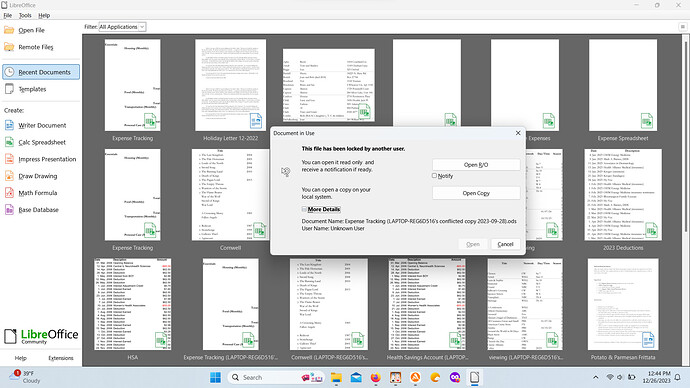Select the Holiday Letter 12-2022 thumbnail
This screenshot has height=388, width=690.
click(x=231, y=85)
